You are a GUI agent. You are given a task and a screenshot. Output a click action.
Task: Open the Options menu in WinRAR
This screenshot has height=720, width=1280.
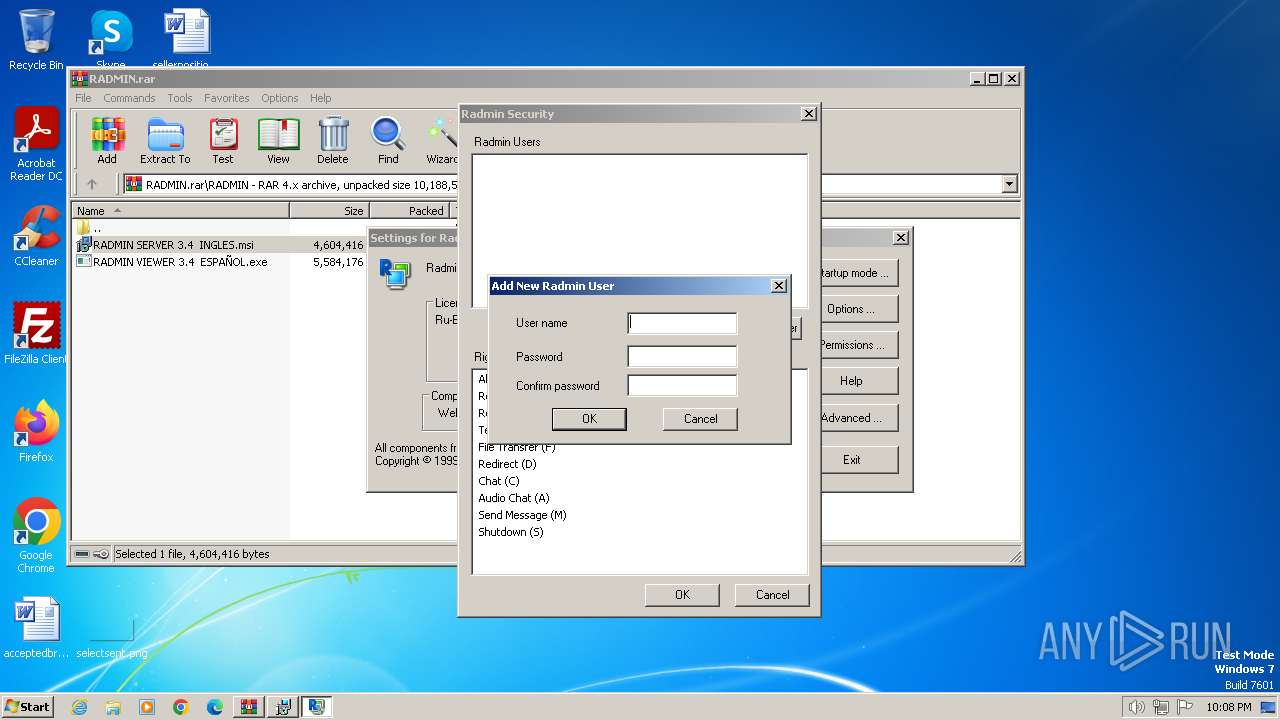(x=280, y=98)
